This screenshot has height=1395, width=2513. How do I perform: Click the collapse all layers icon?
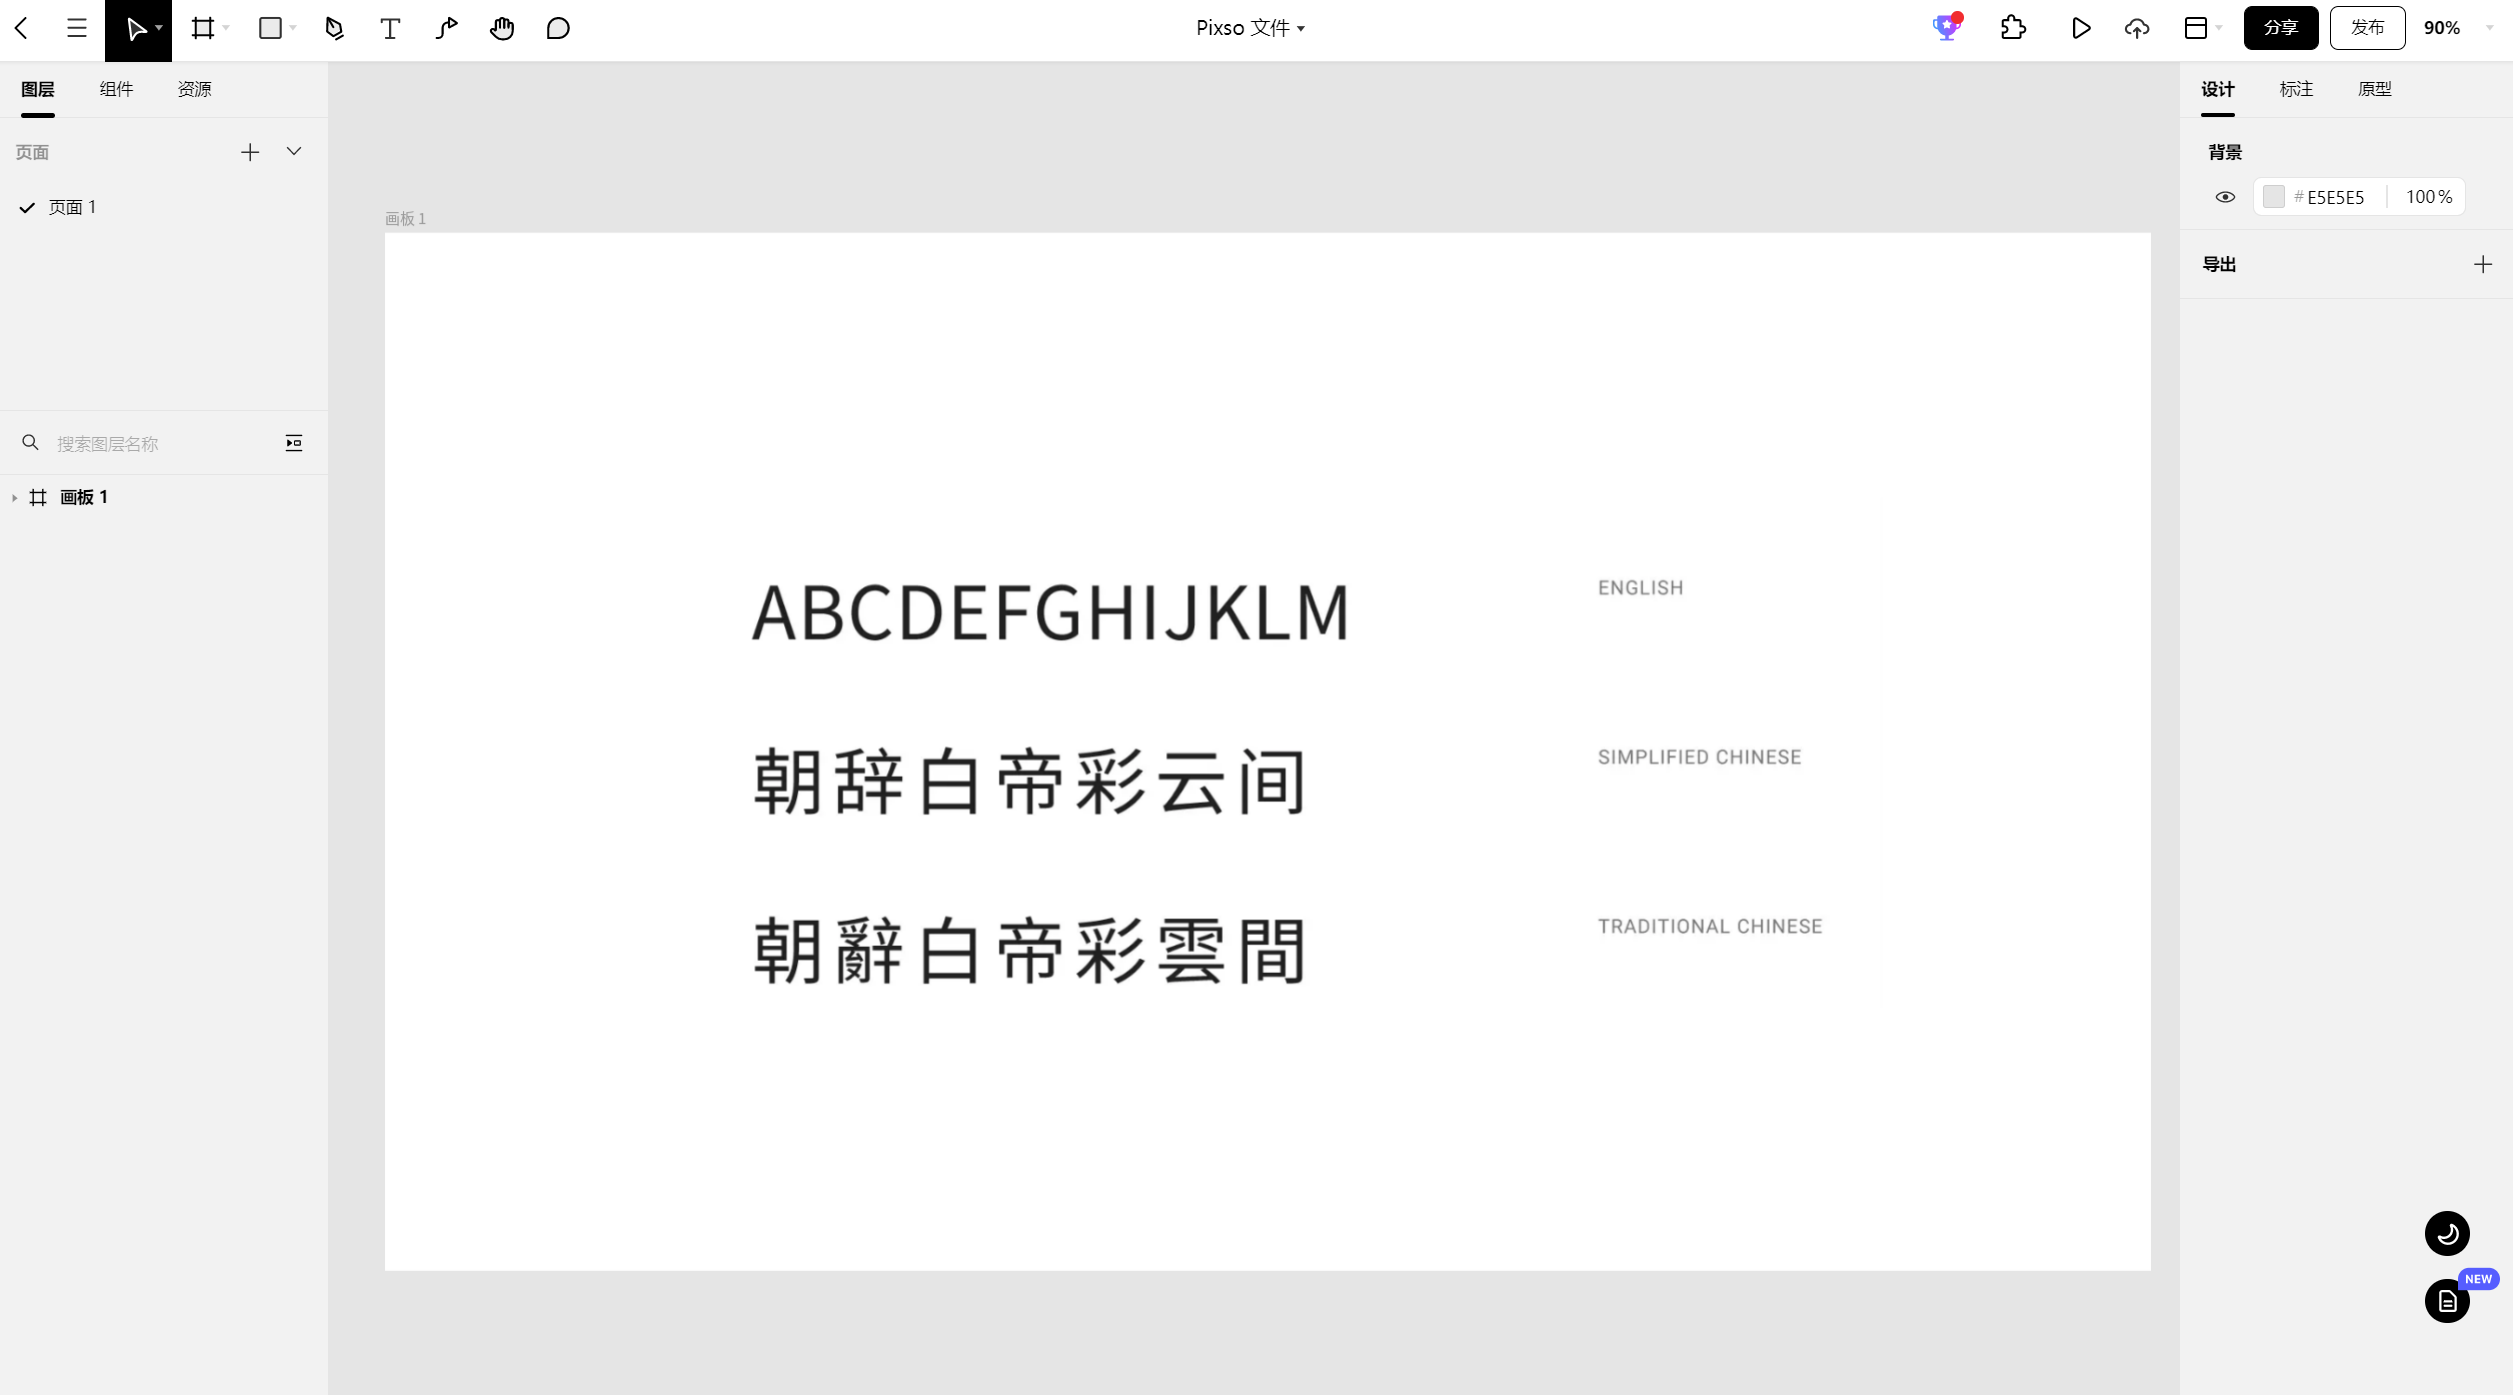294,443
